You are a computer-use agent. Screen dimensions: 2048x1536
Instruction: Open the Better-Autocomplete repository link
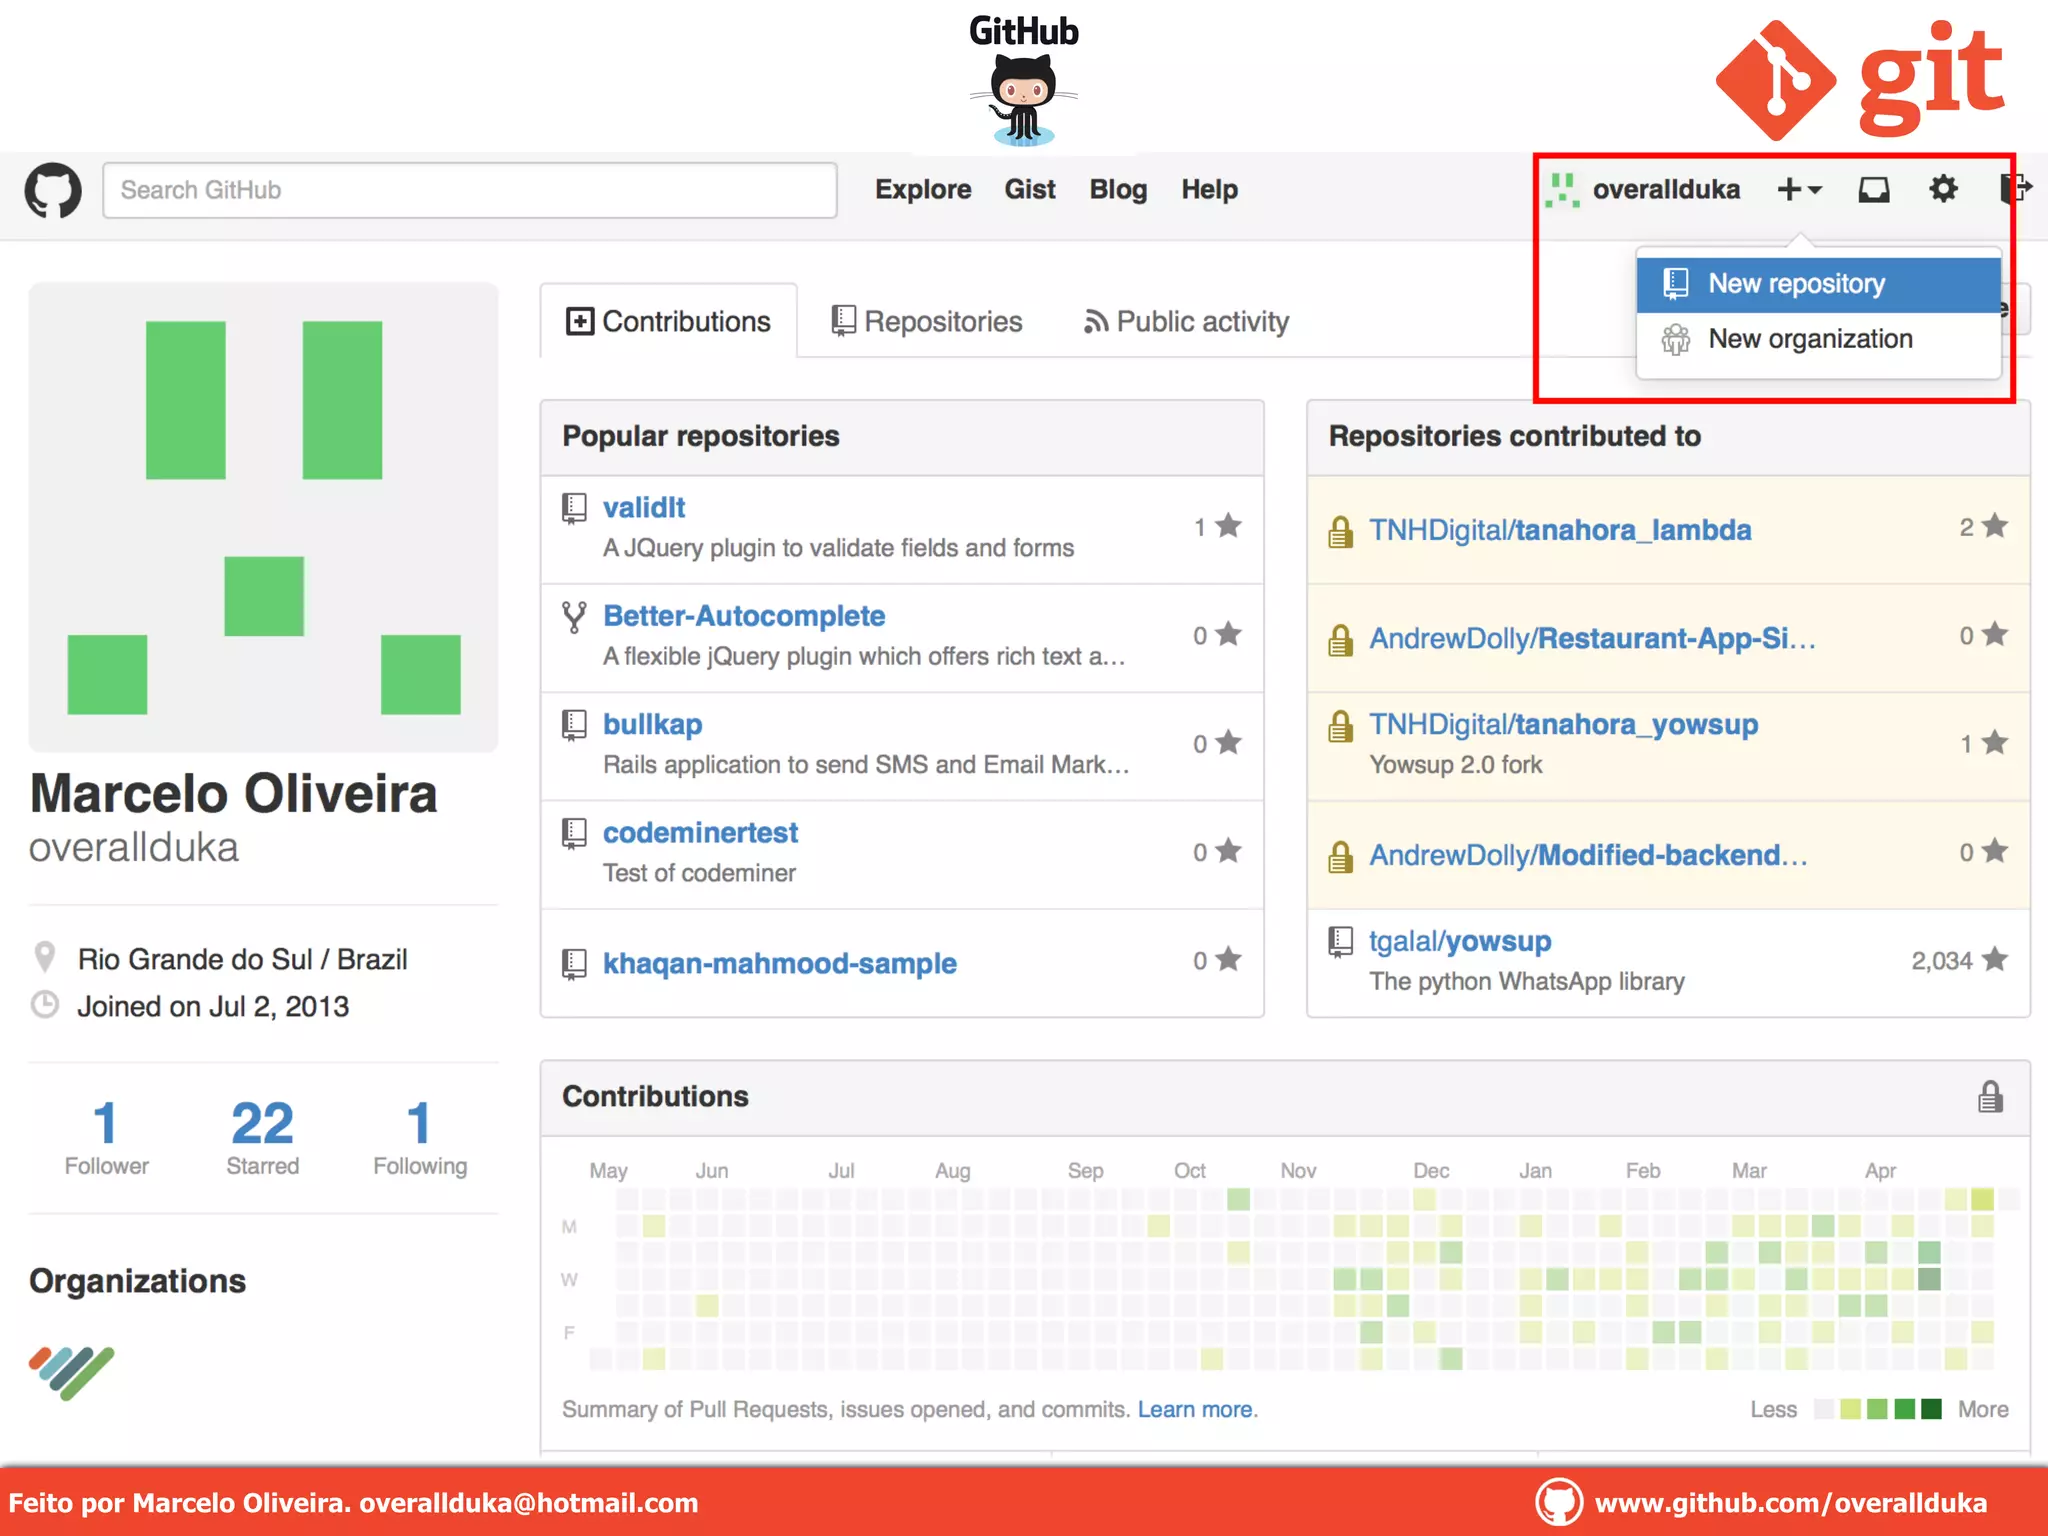744,616
